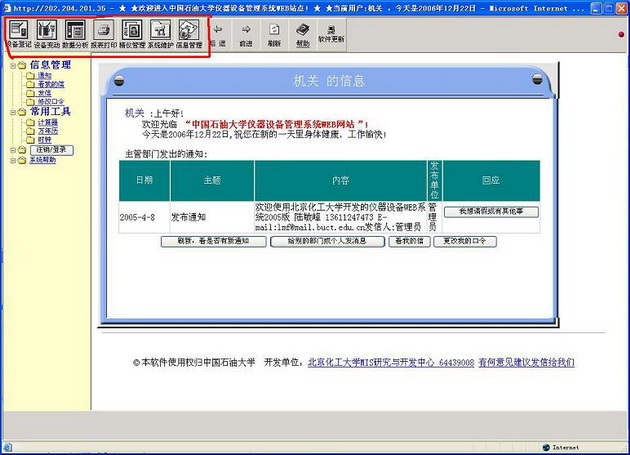Collapse the 常用工具 tree node
The height and width of the screenshot is (455, 630).
tap(13, 112)
